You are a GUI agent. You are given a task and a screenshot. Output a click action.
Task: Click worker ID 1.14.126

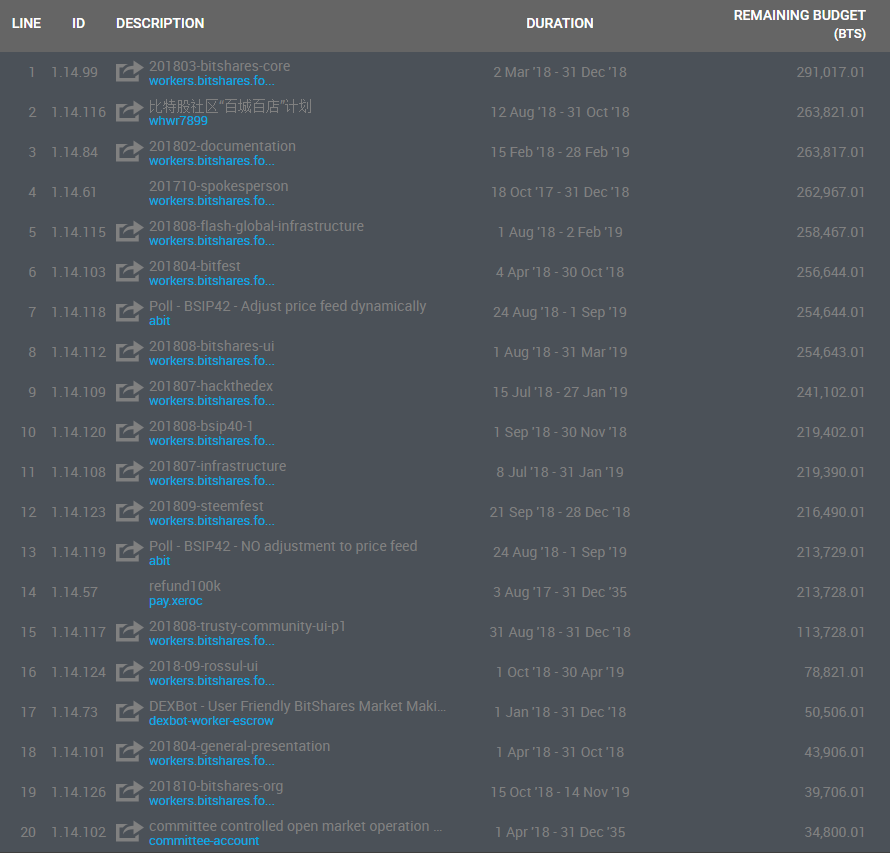coord(78,792)
